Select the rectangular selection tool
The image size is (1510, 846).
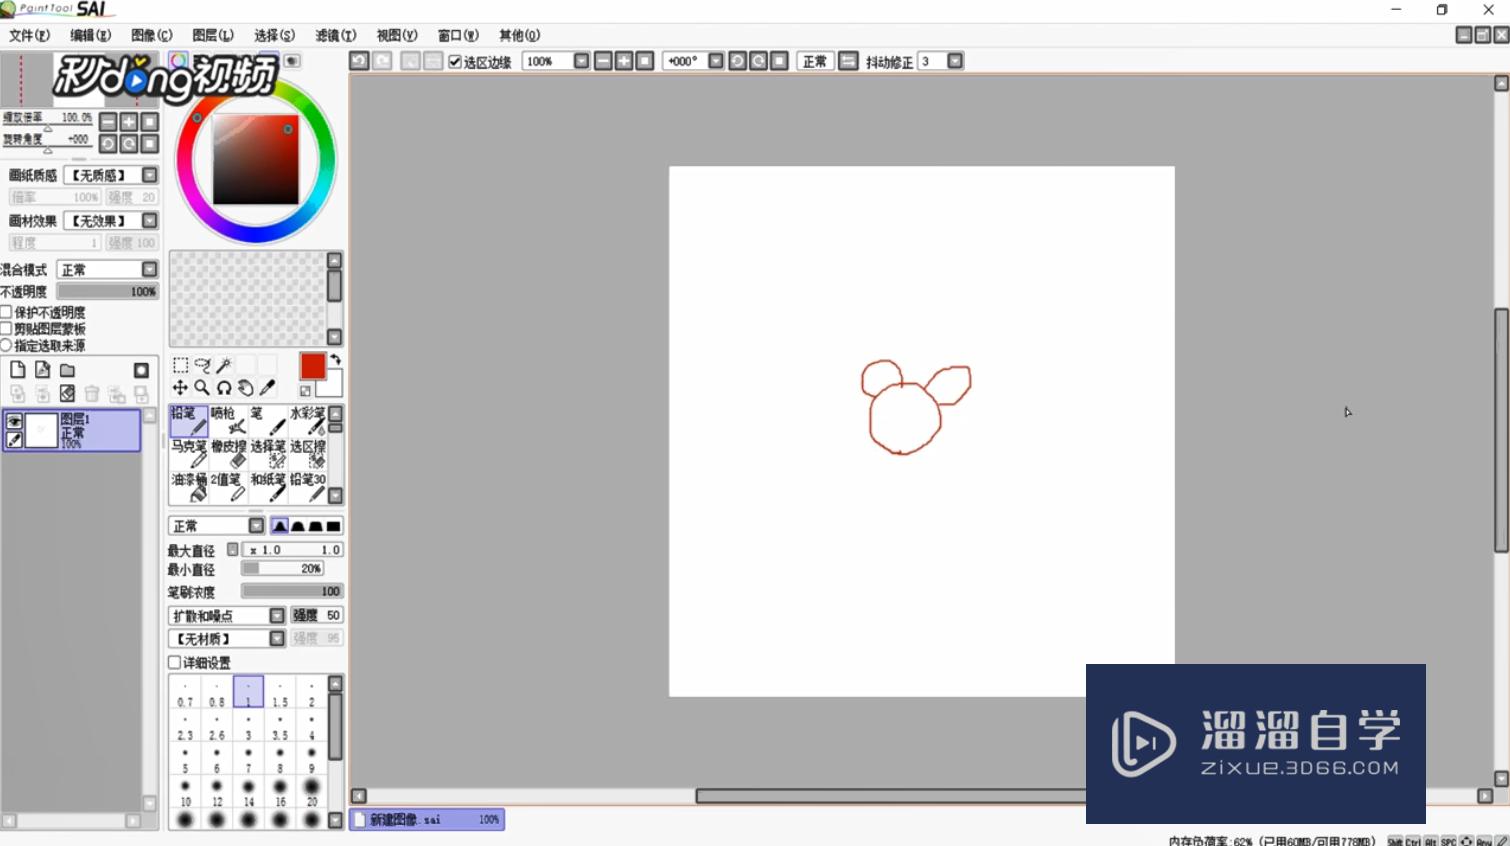click(x=180, y=365)
